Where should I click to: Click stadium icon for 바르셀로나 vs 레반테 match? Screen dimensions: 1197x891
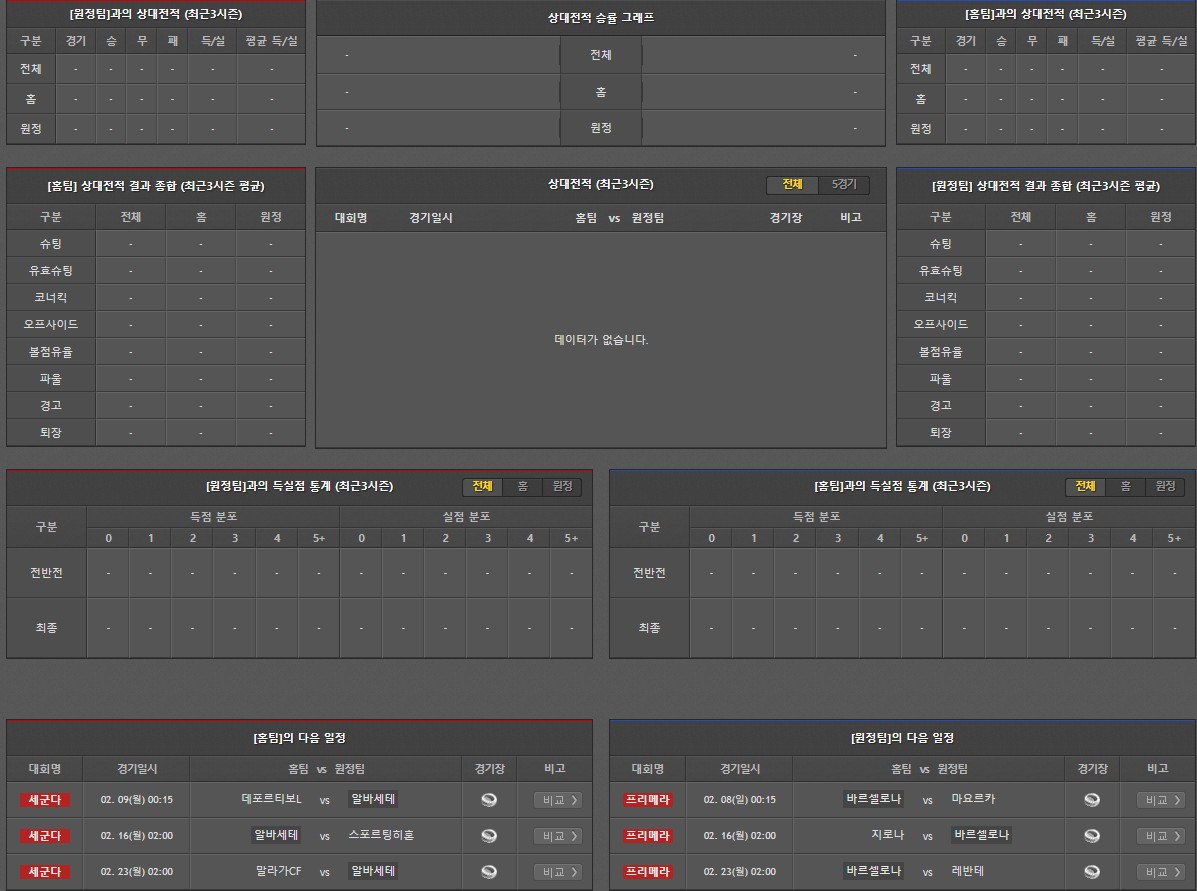click(x=1092, y=872)
